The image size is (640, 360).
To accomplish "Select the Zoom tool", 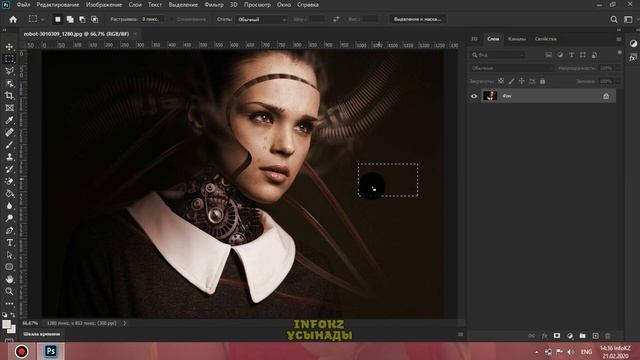I will [x=9, y=291].
